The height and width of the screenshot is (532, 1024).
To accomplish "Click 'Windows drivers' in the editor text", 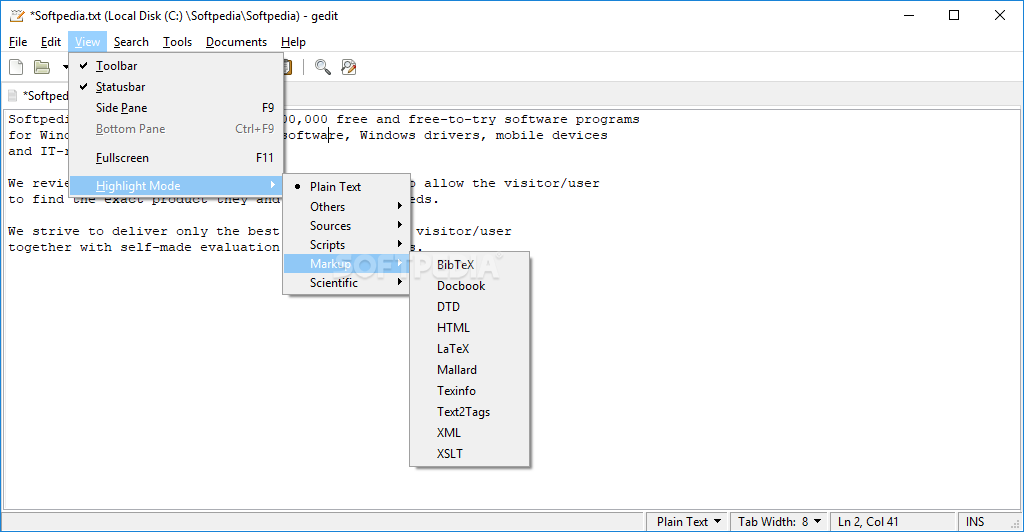I will (420, 135).
